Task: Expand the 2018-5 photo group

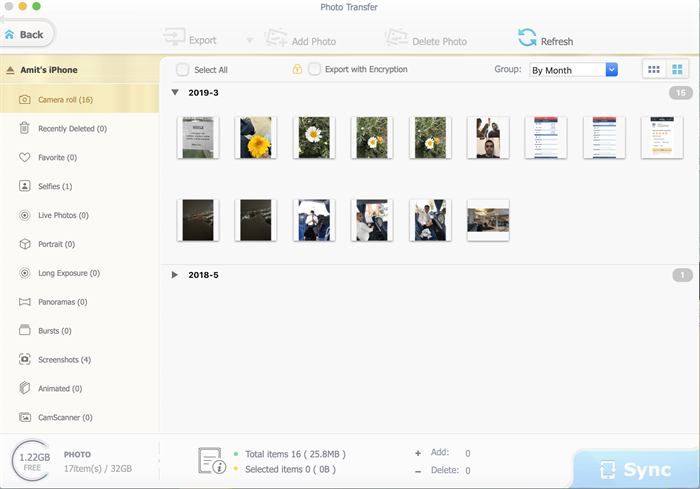Action: tap(175, 274)
